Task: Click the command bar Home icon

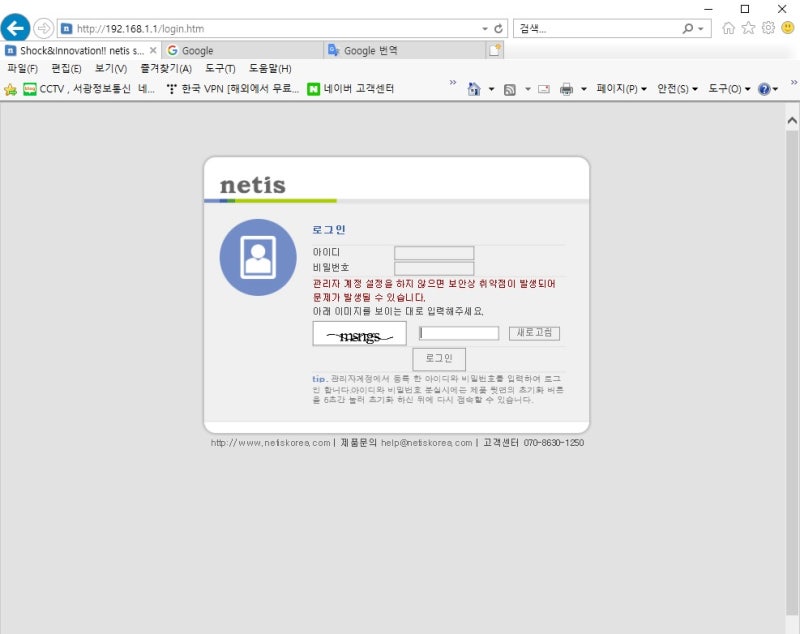Action: (474, 89)
